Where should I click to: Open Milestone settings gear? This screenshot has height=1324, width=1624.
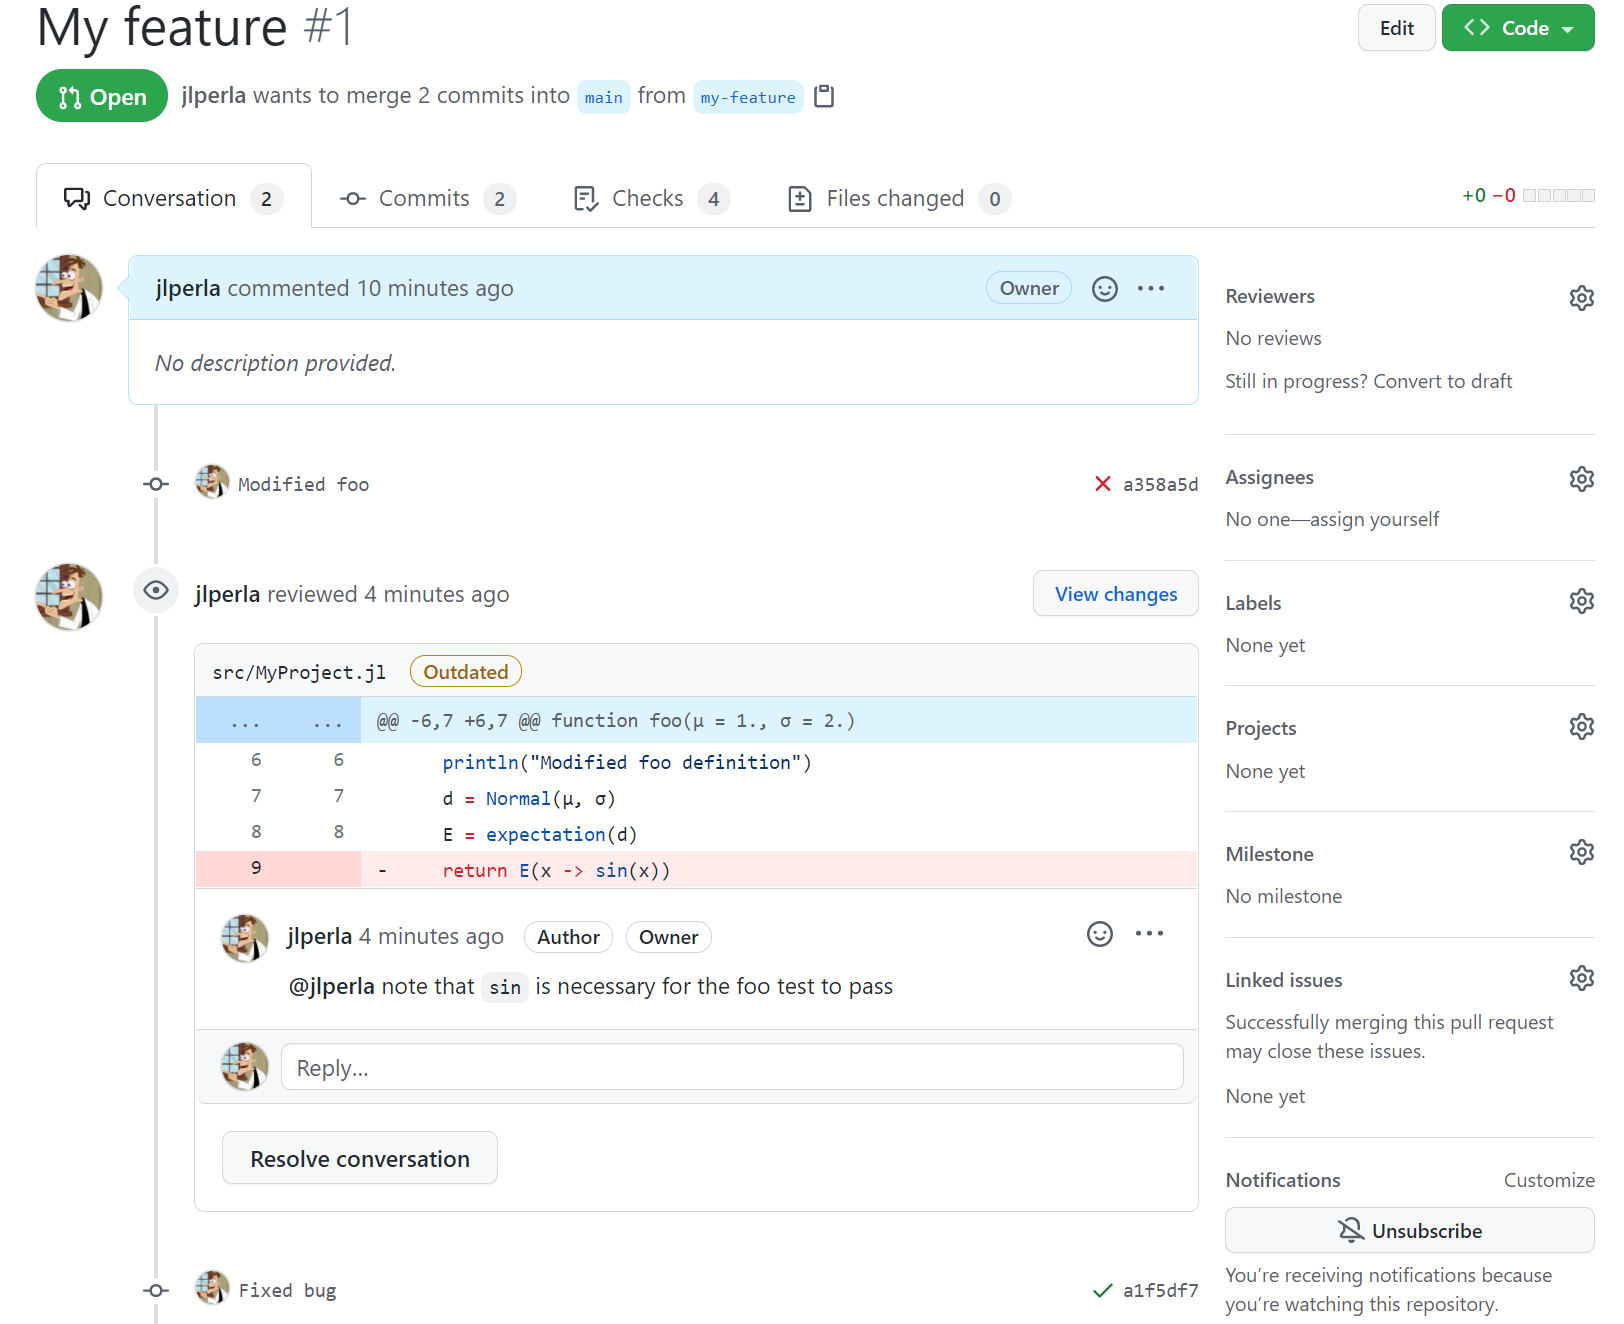pyautogui.click(x=1581, y=852)
